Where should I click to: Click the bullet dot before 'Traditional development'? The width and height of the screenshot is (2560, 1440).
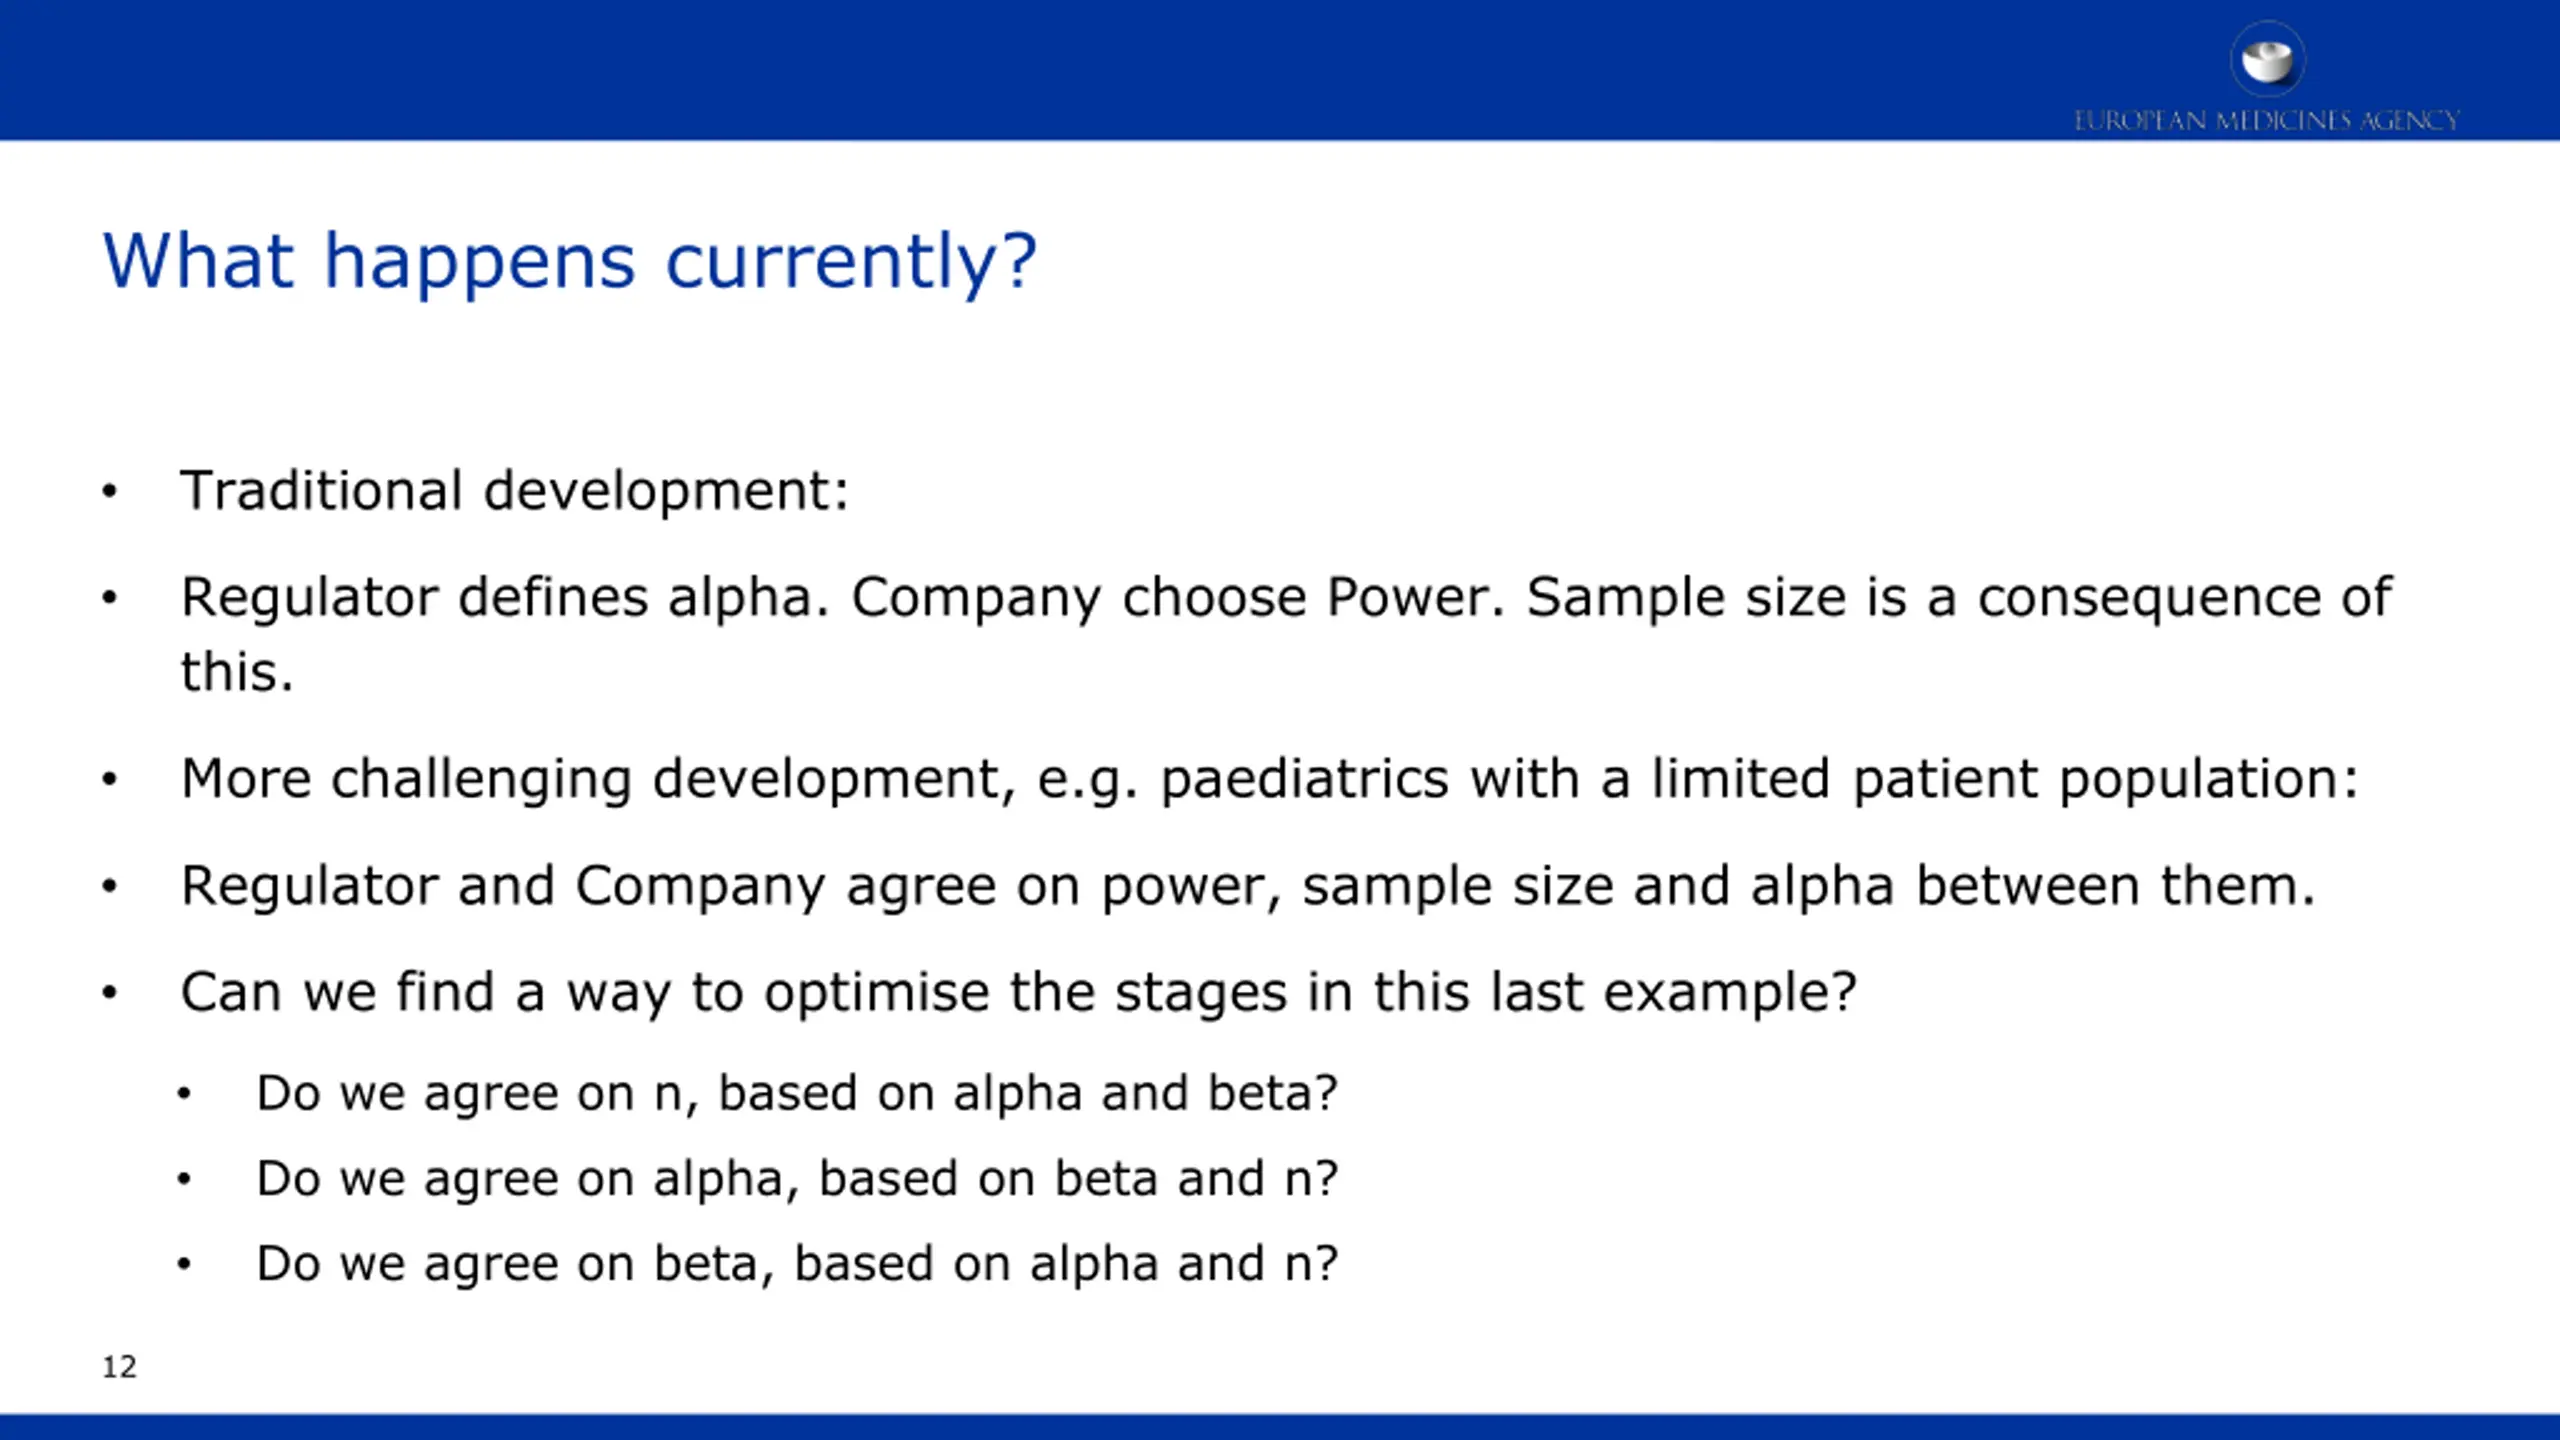[x=110, y=491]
